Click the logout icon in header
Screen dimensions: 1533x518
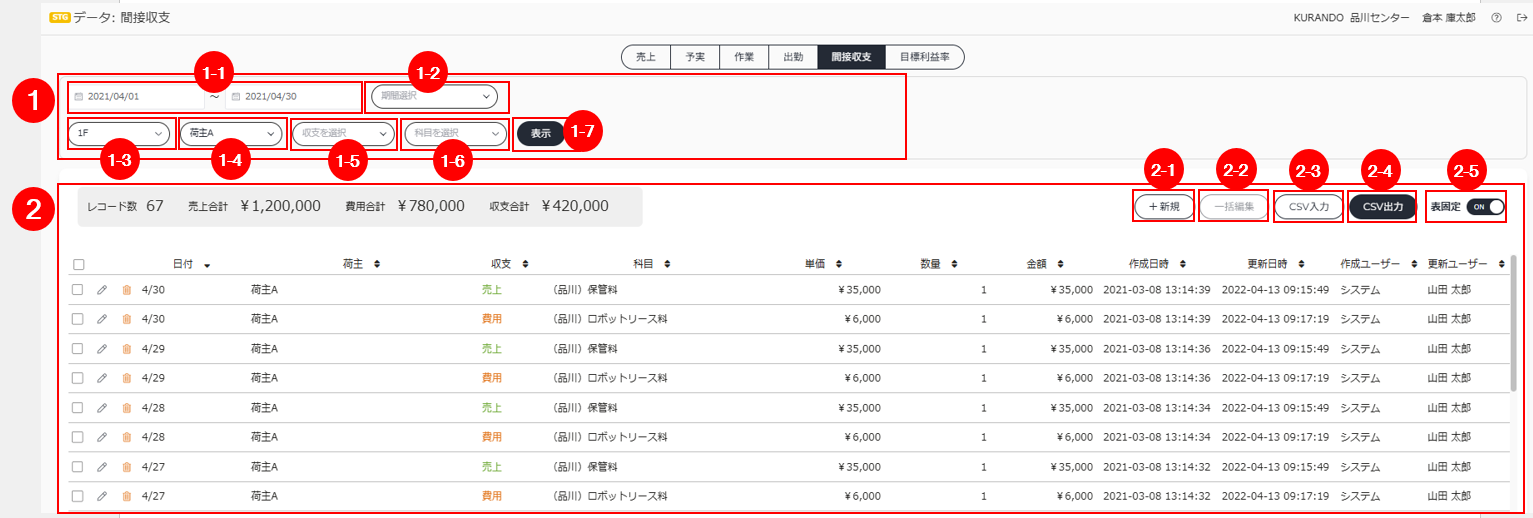click(x=1522, y=18)
